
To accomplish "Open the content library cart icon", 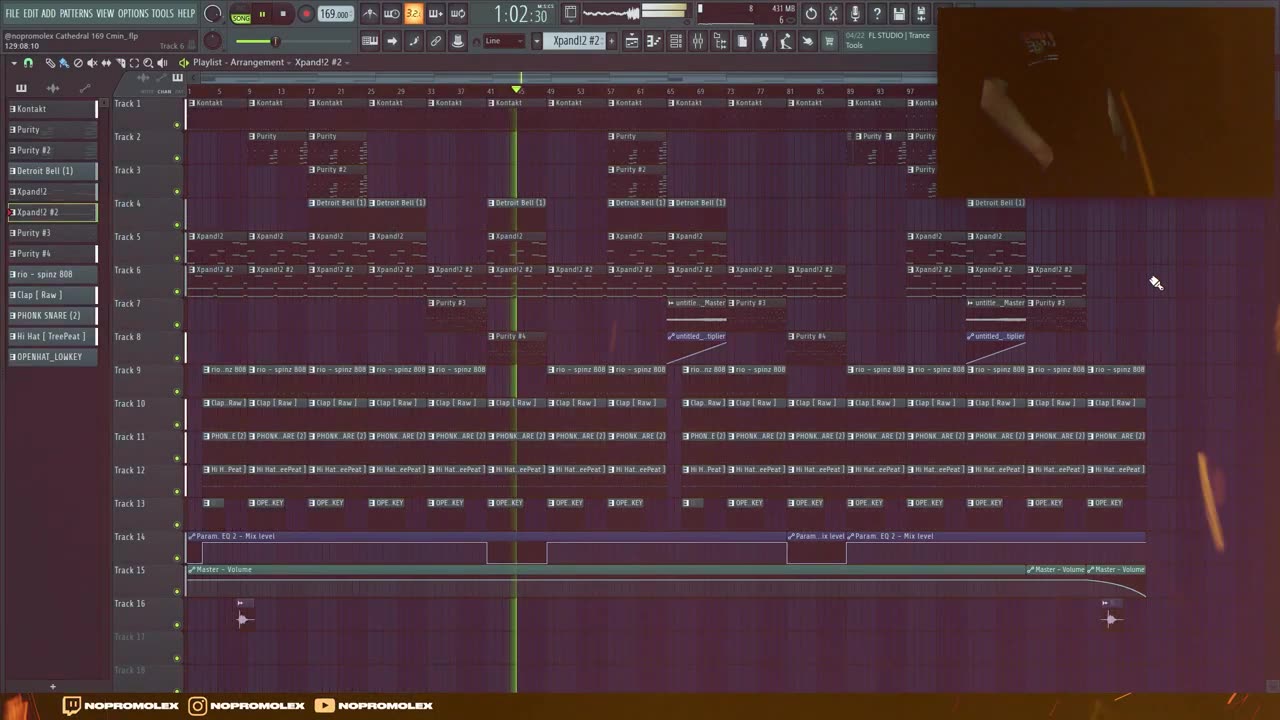I will coord(829,41).
